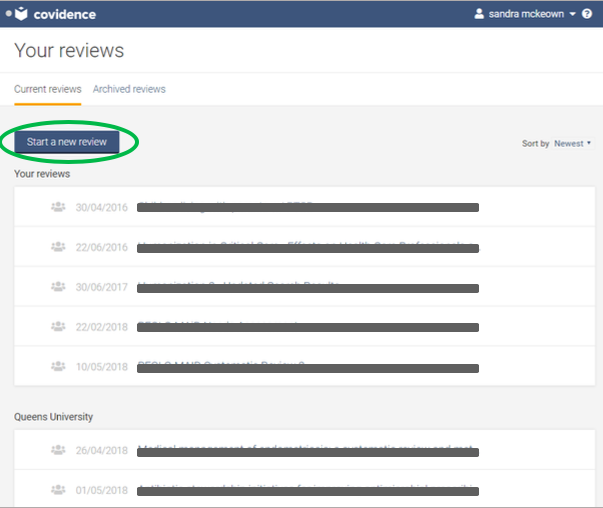
Task: Open the sandra mckeown account menu
Action: point(526,14)
